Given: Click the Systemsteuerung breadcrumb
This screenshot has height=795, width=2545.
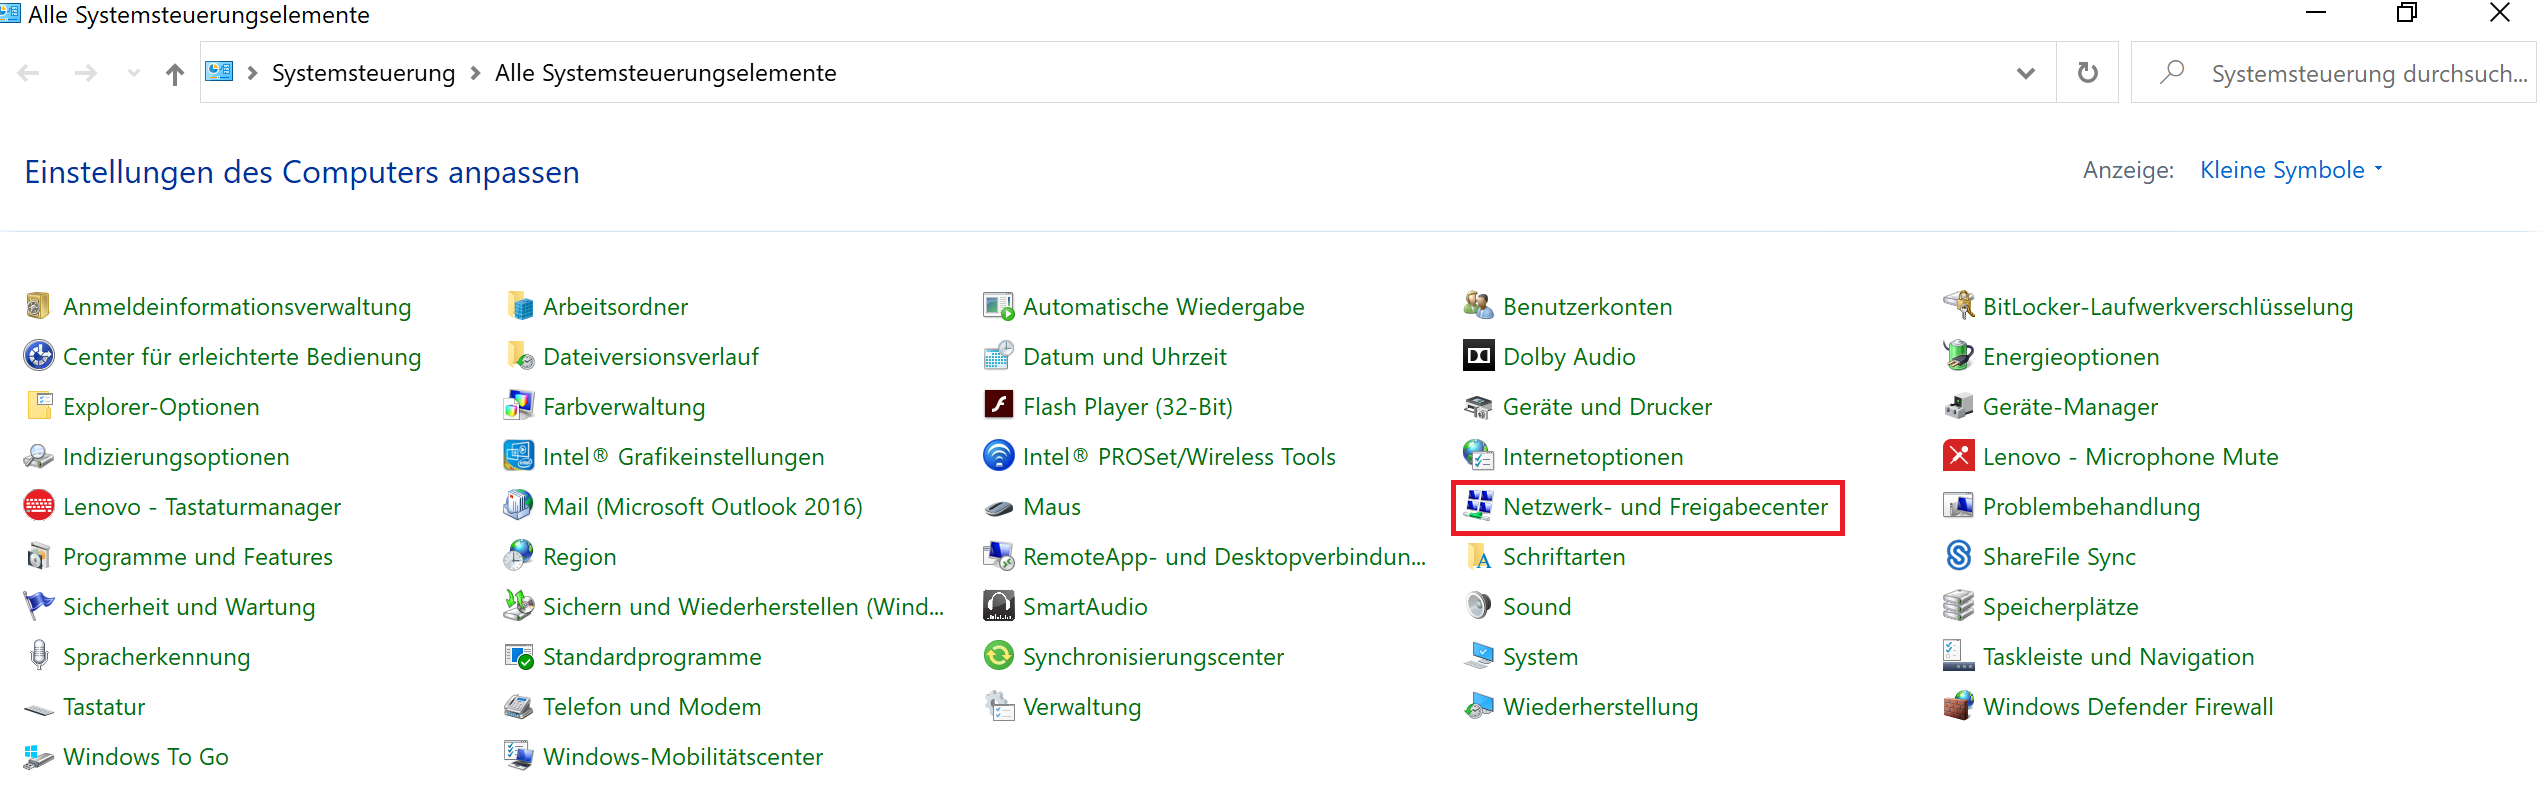Looking at the screenshot, I should (363, 73).
